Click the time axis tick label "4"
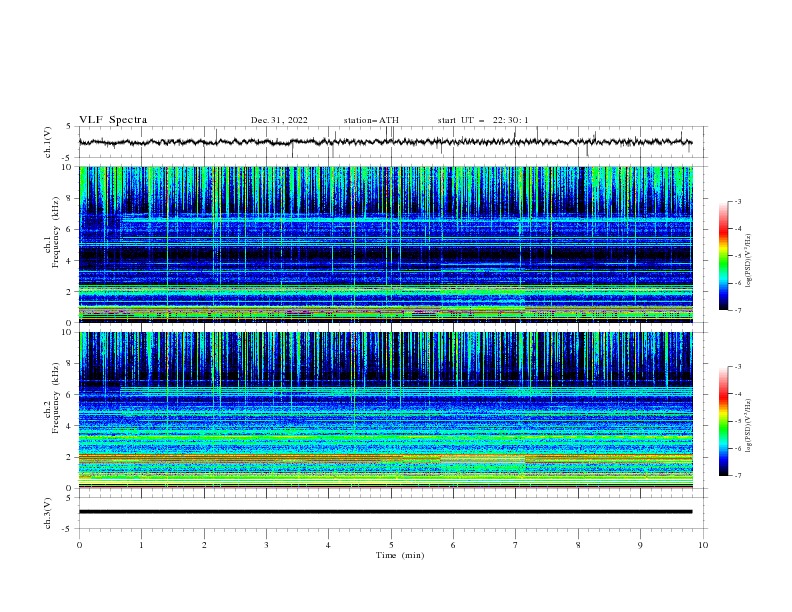The image size is (792, 612). (x=328, y=545)
